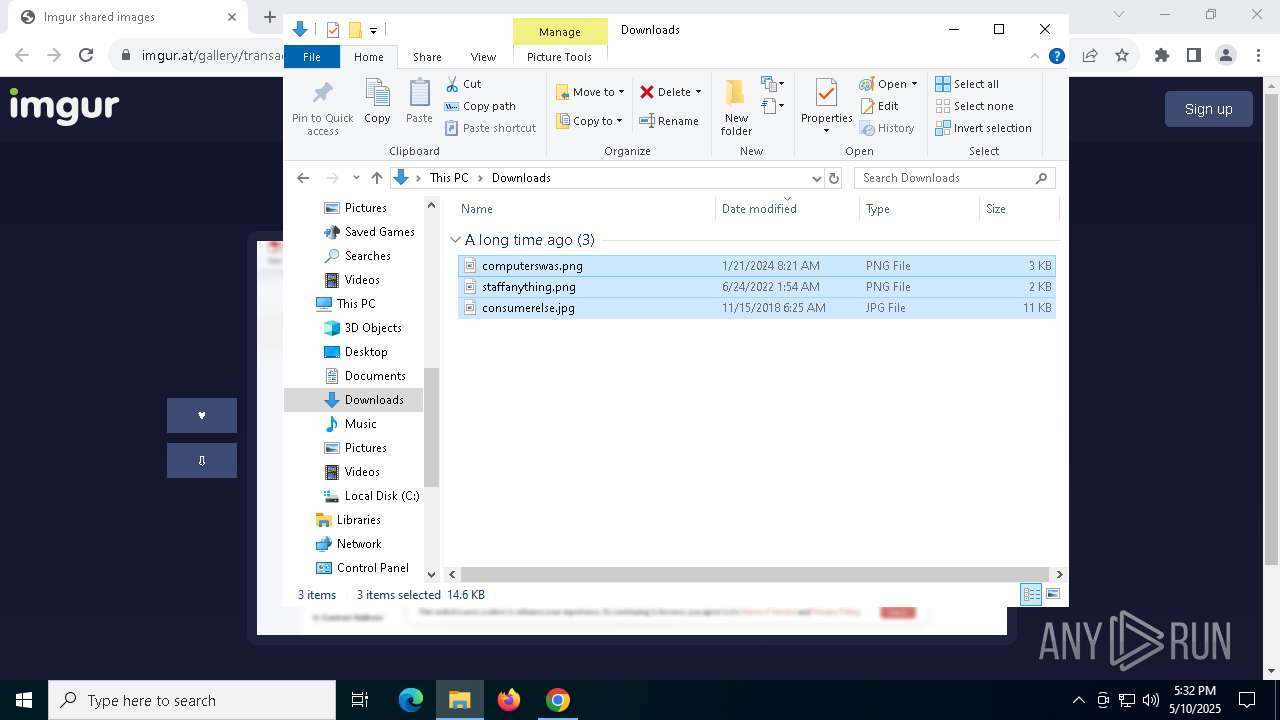Open recent locations dropdown arrow

(x=356, y=178)
